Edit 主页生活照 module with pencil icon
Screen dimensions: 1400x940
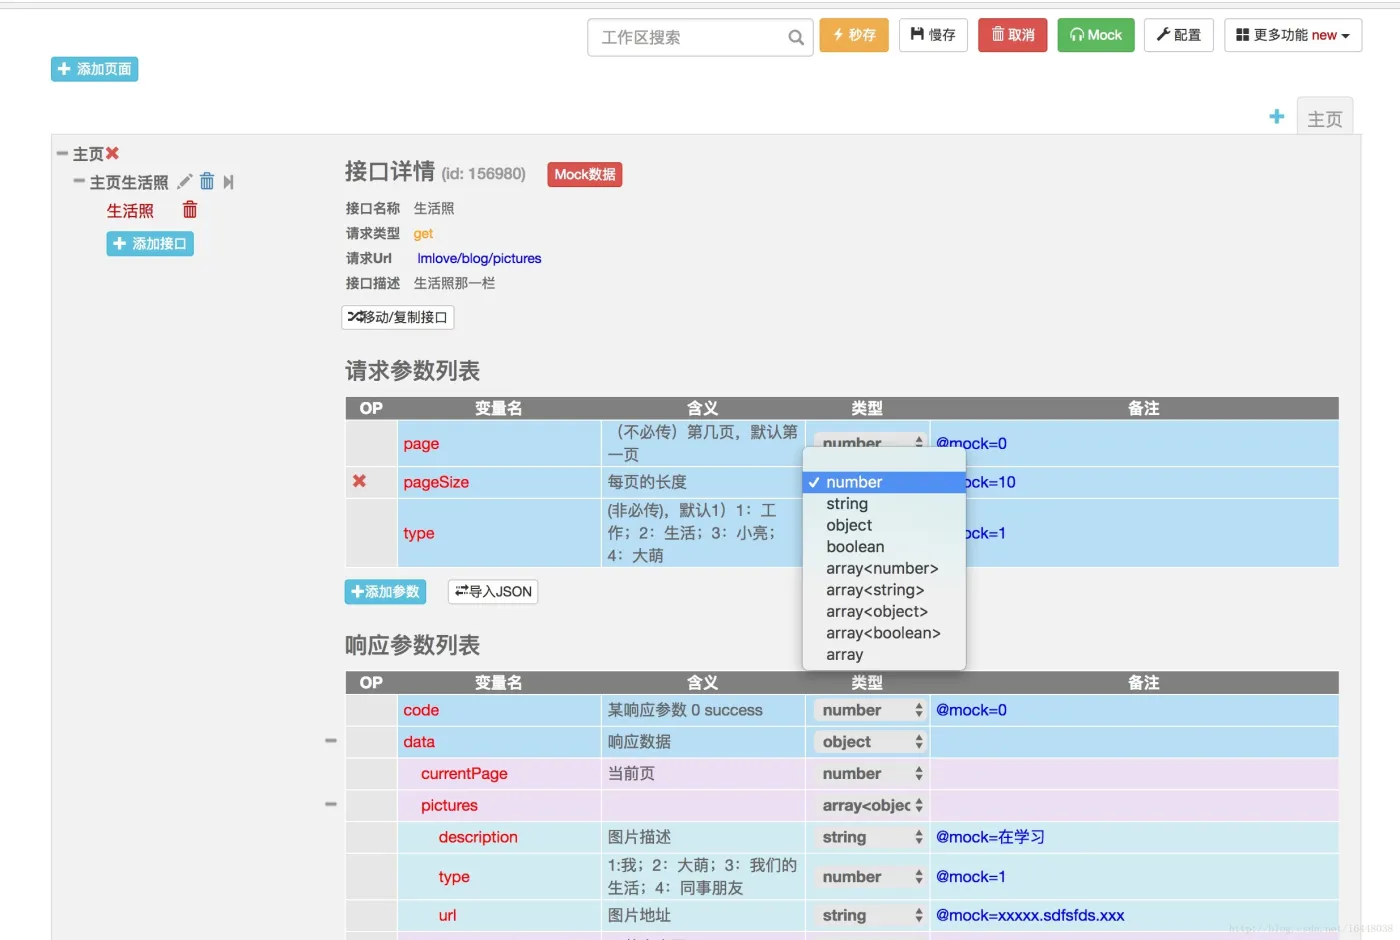tap(184, 182)
